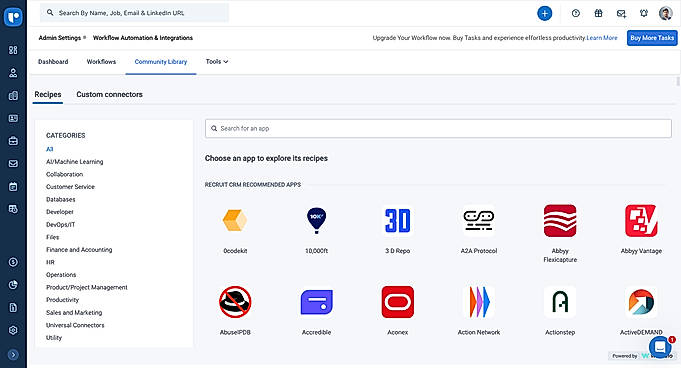Choose the Action Network app

[x=479, y=302]
